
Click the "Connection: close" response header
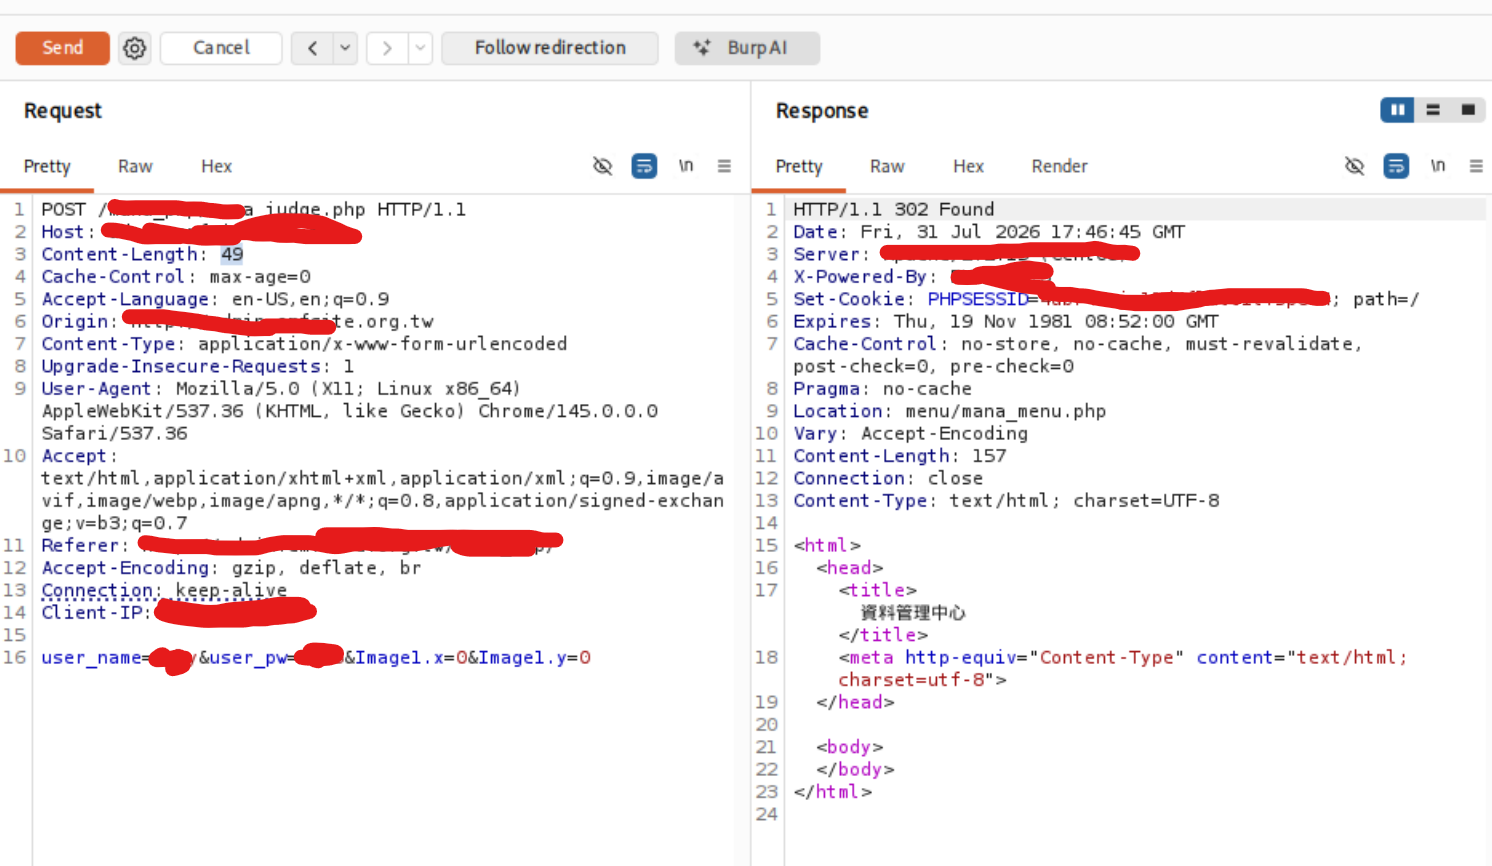888,478
